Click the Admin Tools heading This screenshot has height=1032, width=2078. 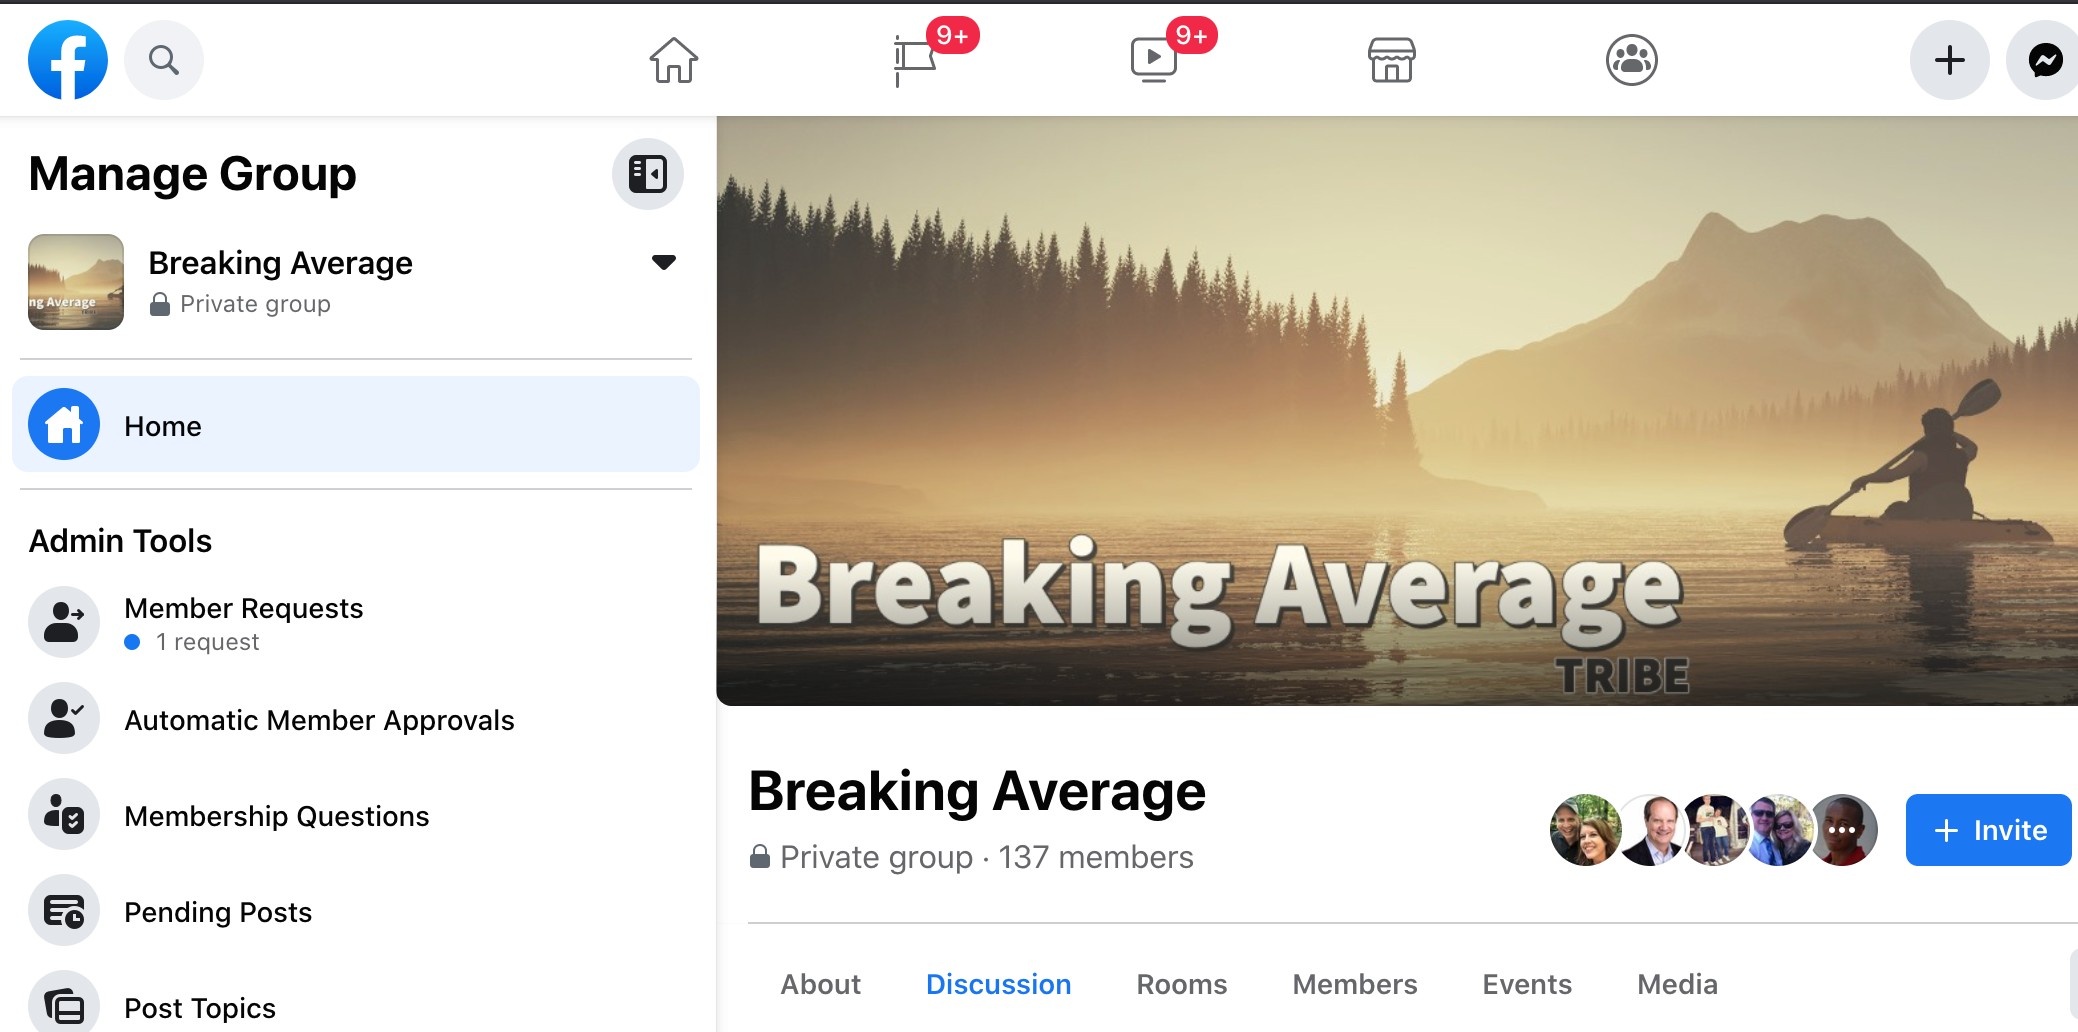click(x=120, y=541)
